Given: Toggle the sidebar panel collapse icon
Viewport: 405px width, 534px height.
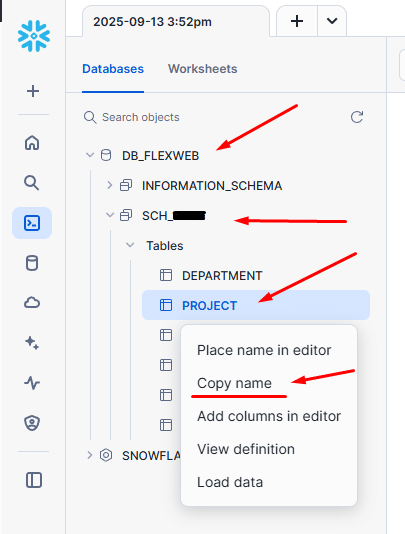Looking at the screenshot, I should tap(34, 480).
